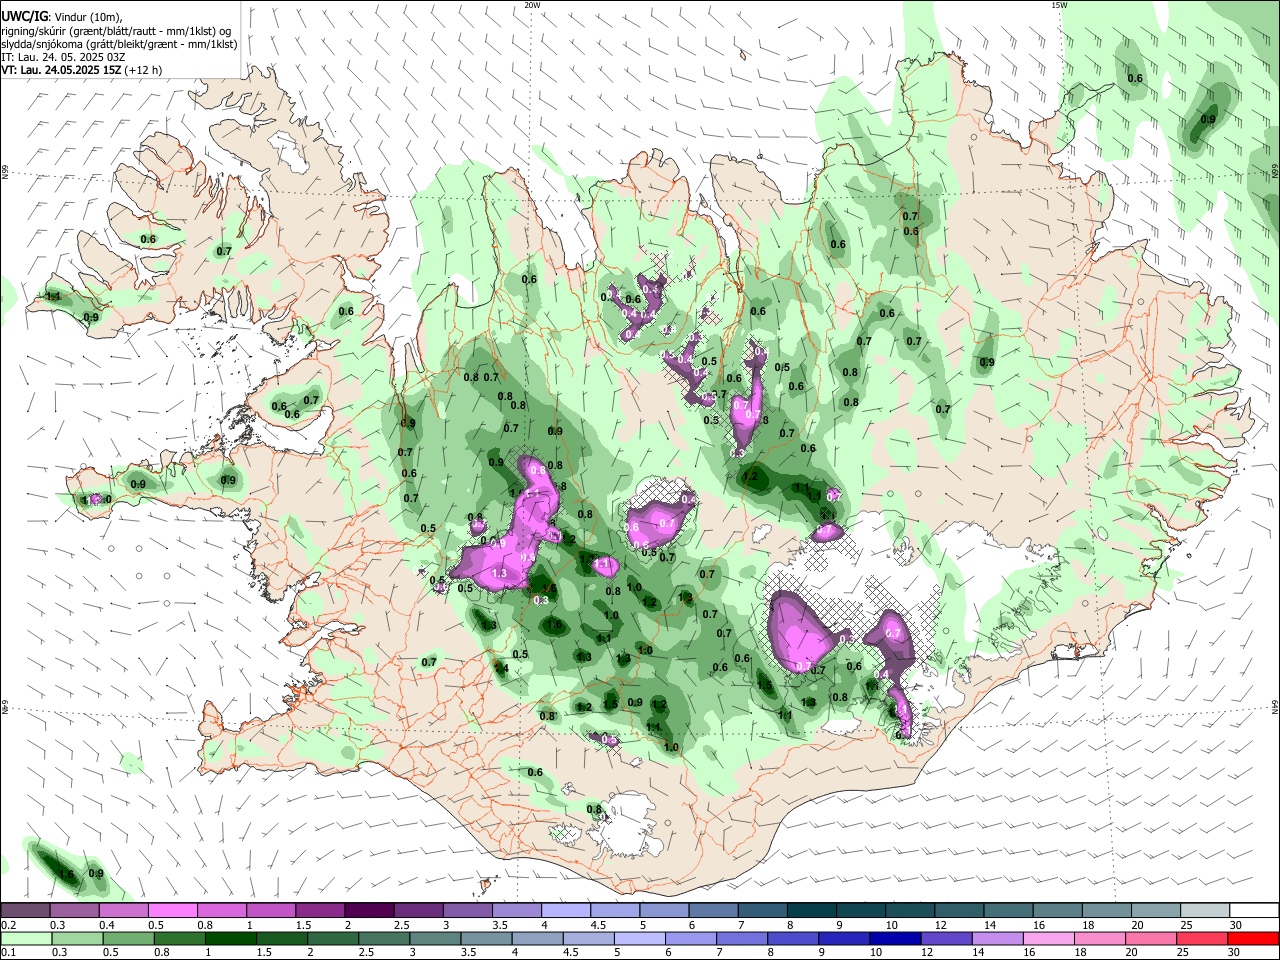Screen dimensions: 1280x960
Task: Click the 1.6 value in southwest offshore cell
Action: tap(67, 875)
